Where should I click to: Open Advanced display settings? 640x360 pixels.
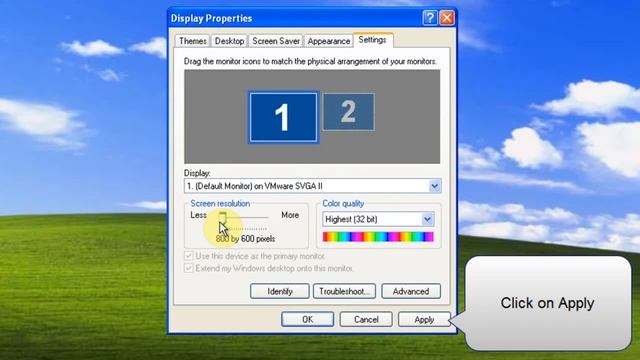point(411,291)
